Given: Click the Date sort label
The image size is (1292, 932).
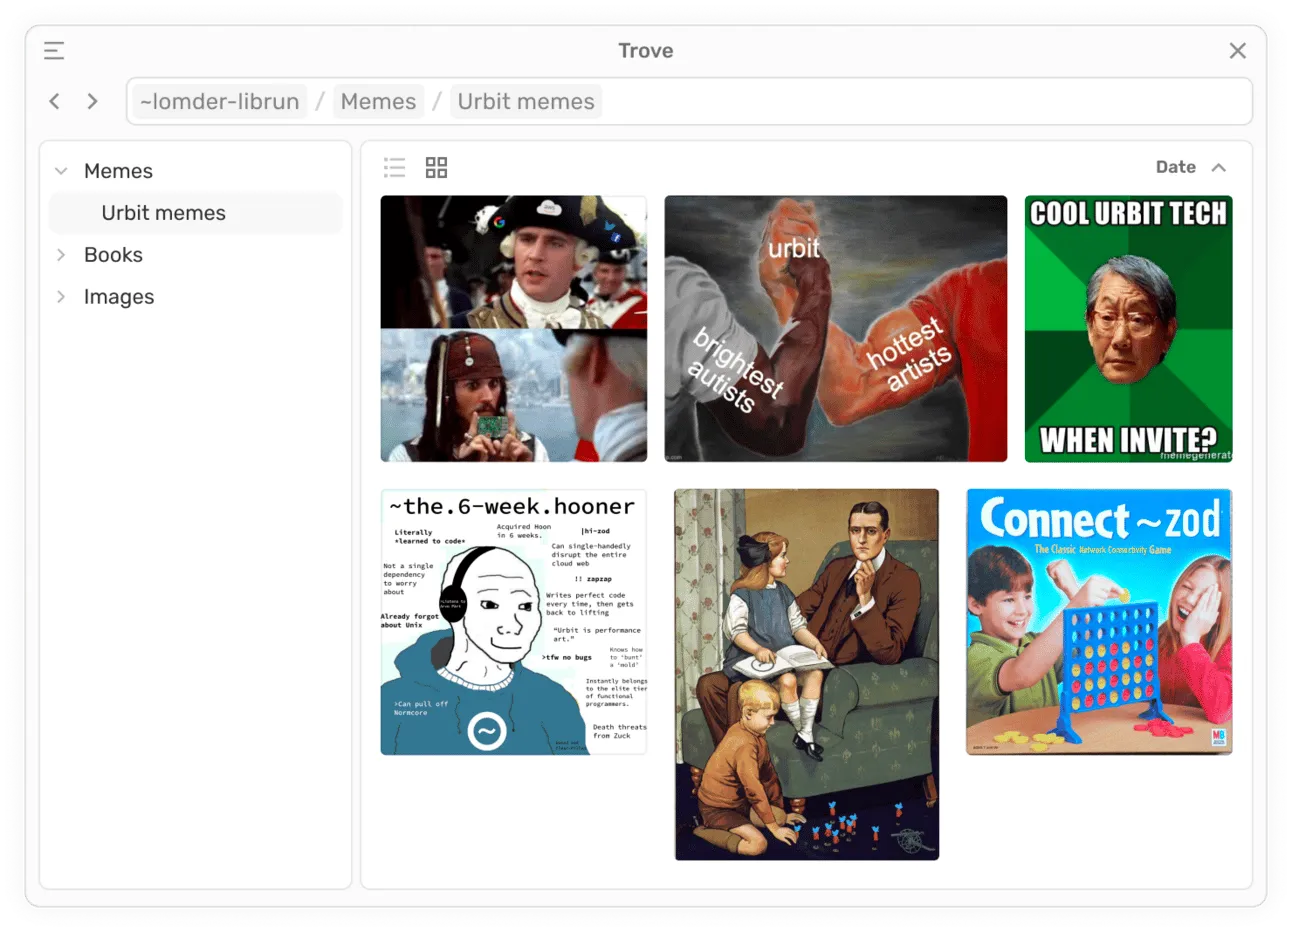Looking at the screenshot, I should coord(1175,167).
